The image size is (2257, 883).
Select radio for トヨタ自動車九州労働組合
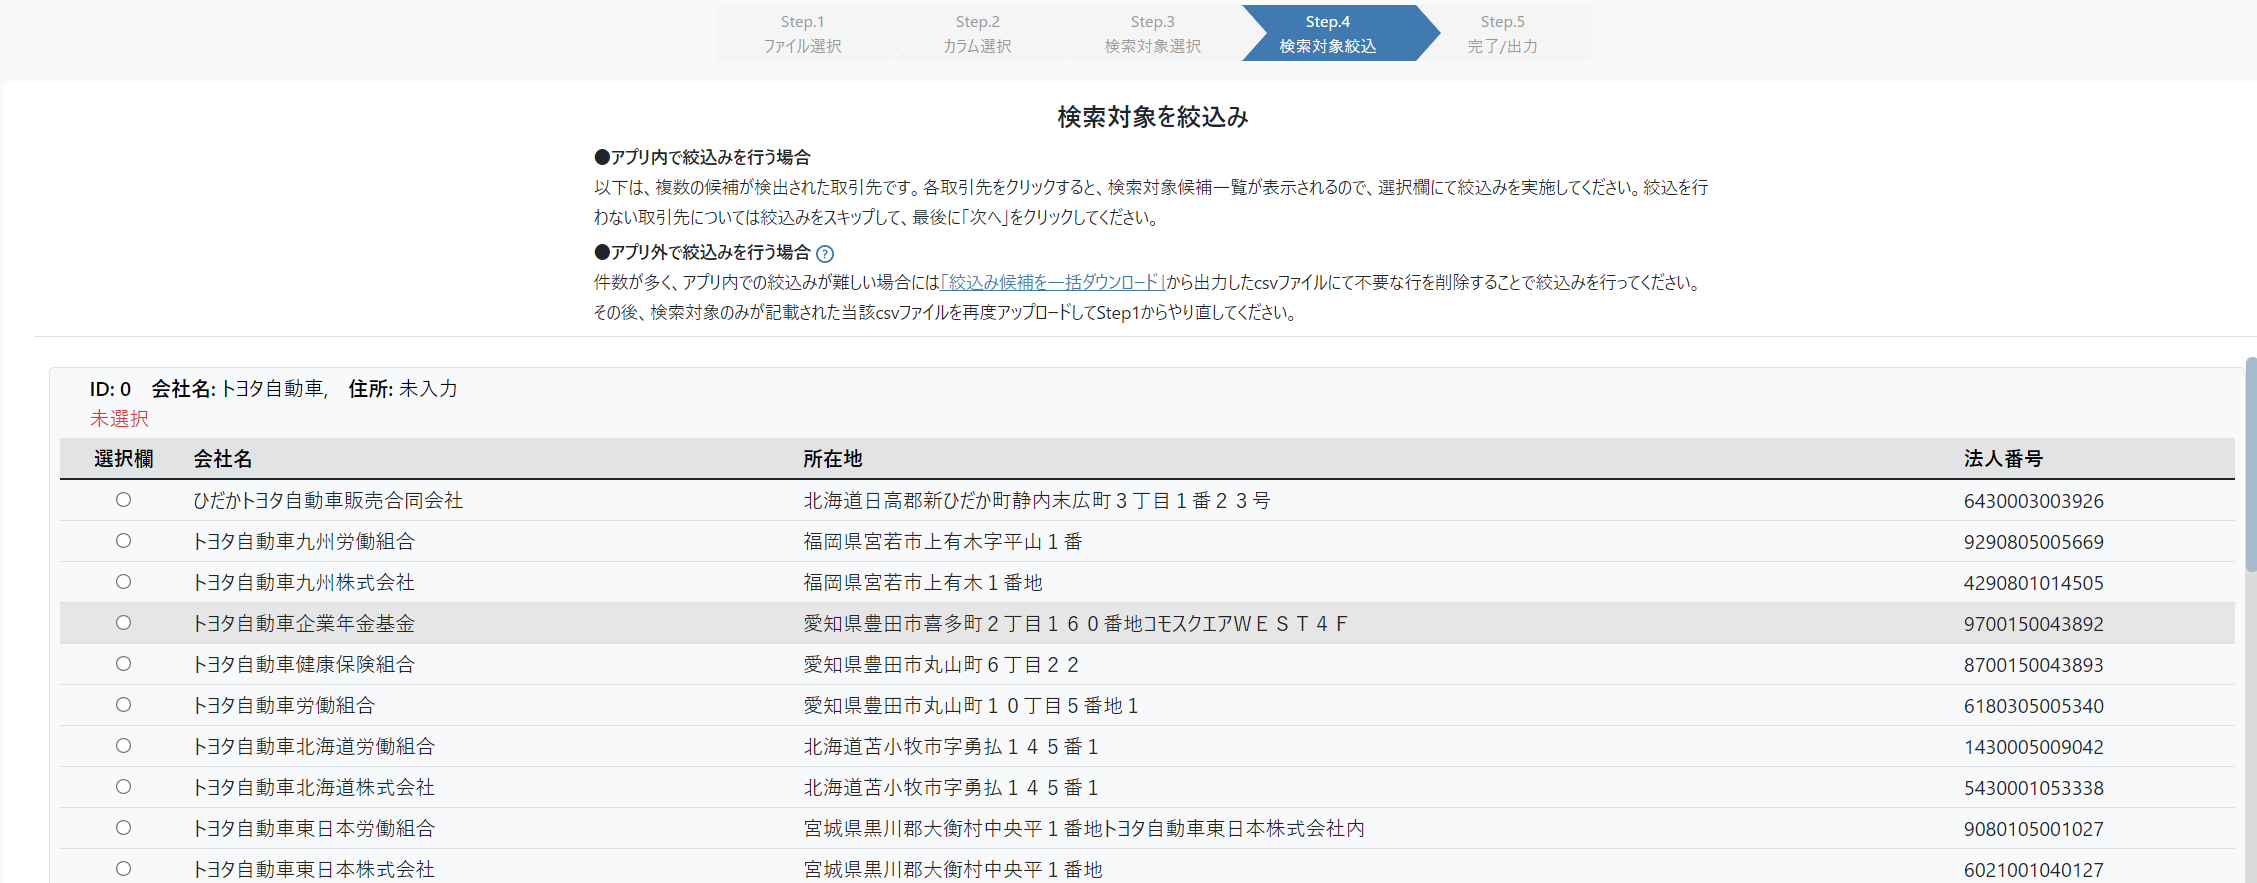coord(123,541)
